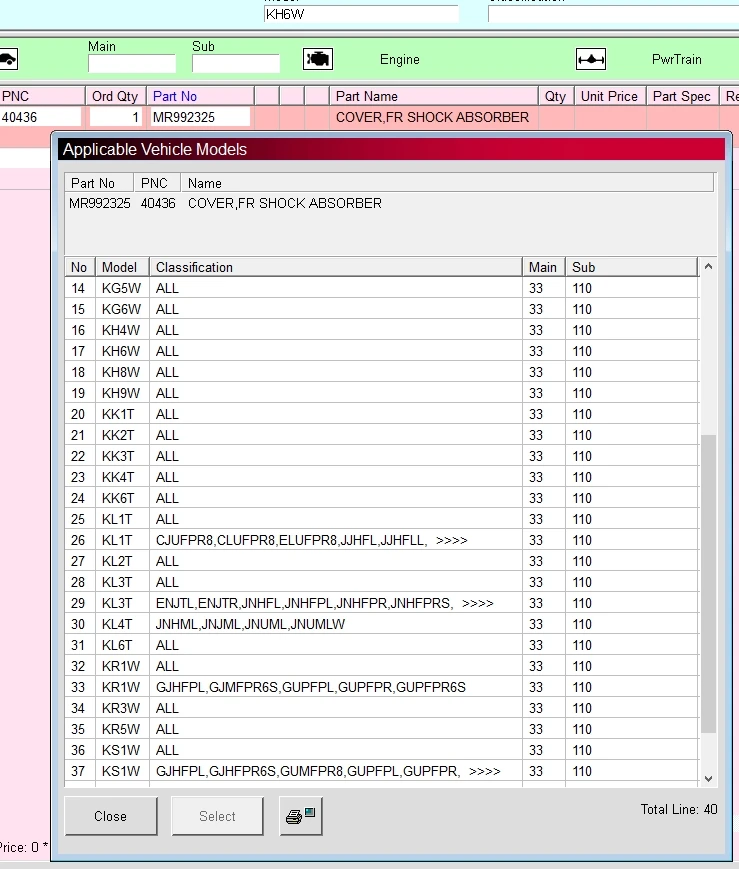Select row 30 classification JNHML,JNJML,JNUML,JNUMLW
The image size is (739, 869).
coord(381,624)
